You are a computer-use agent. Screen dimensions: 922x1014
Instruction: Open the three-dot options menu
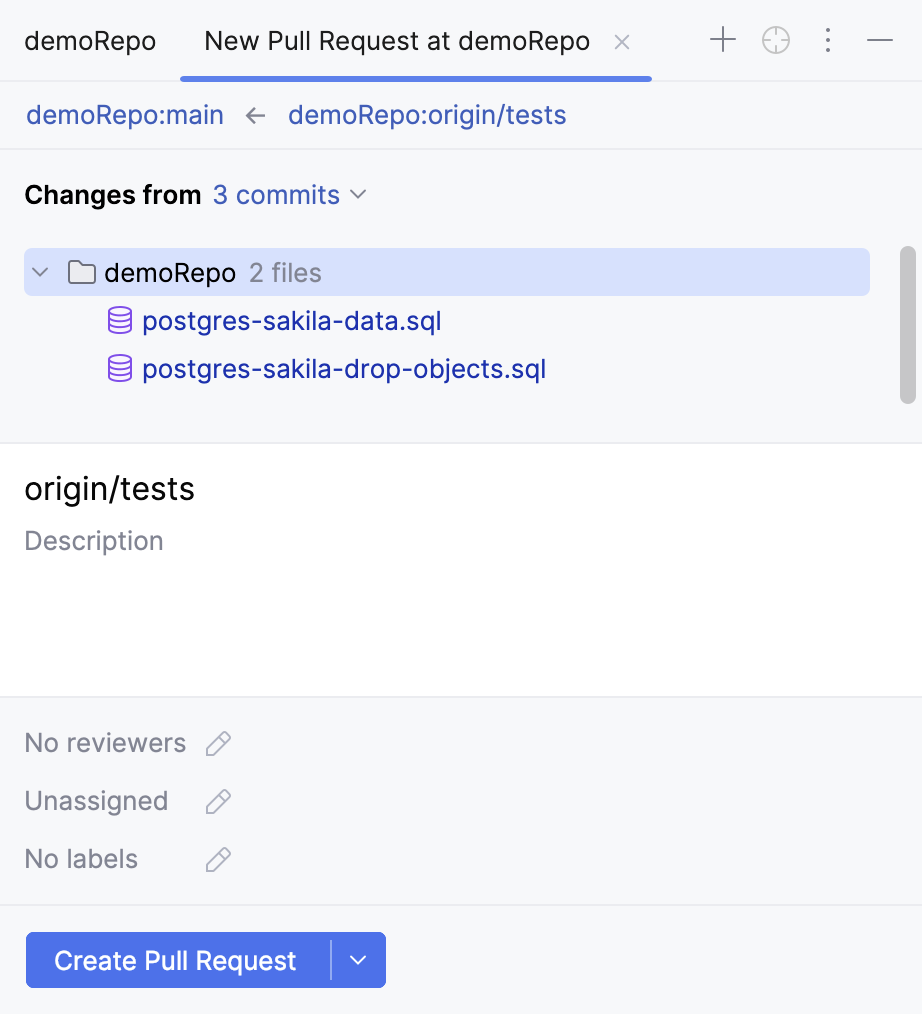[x=828, y=40]
